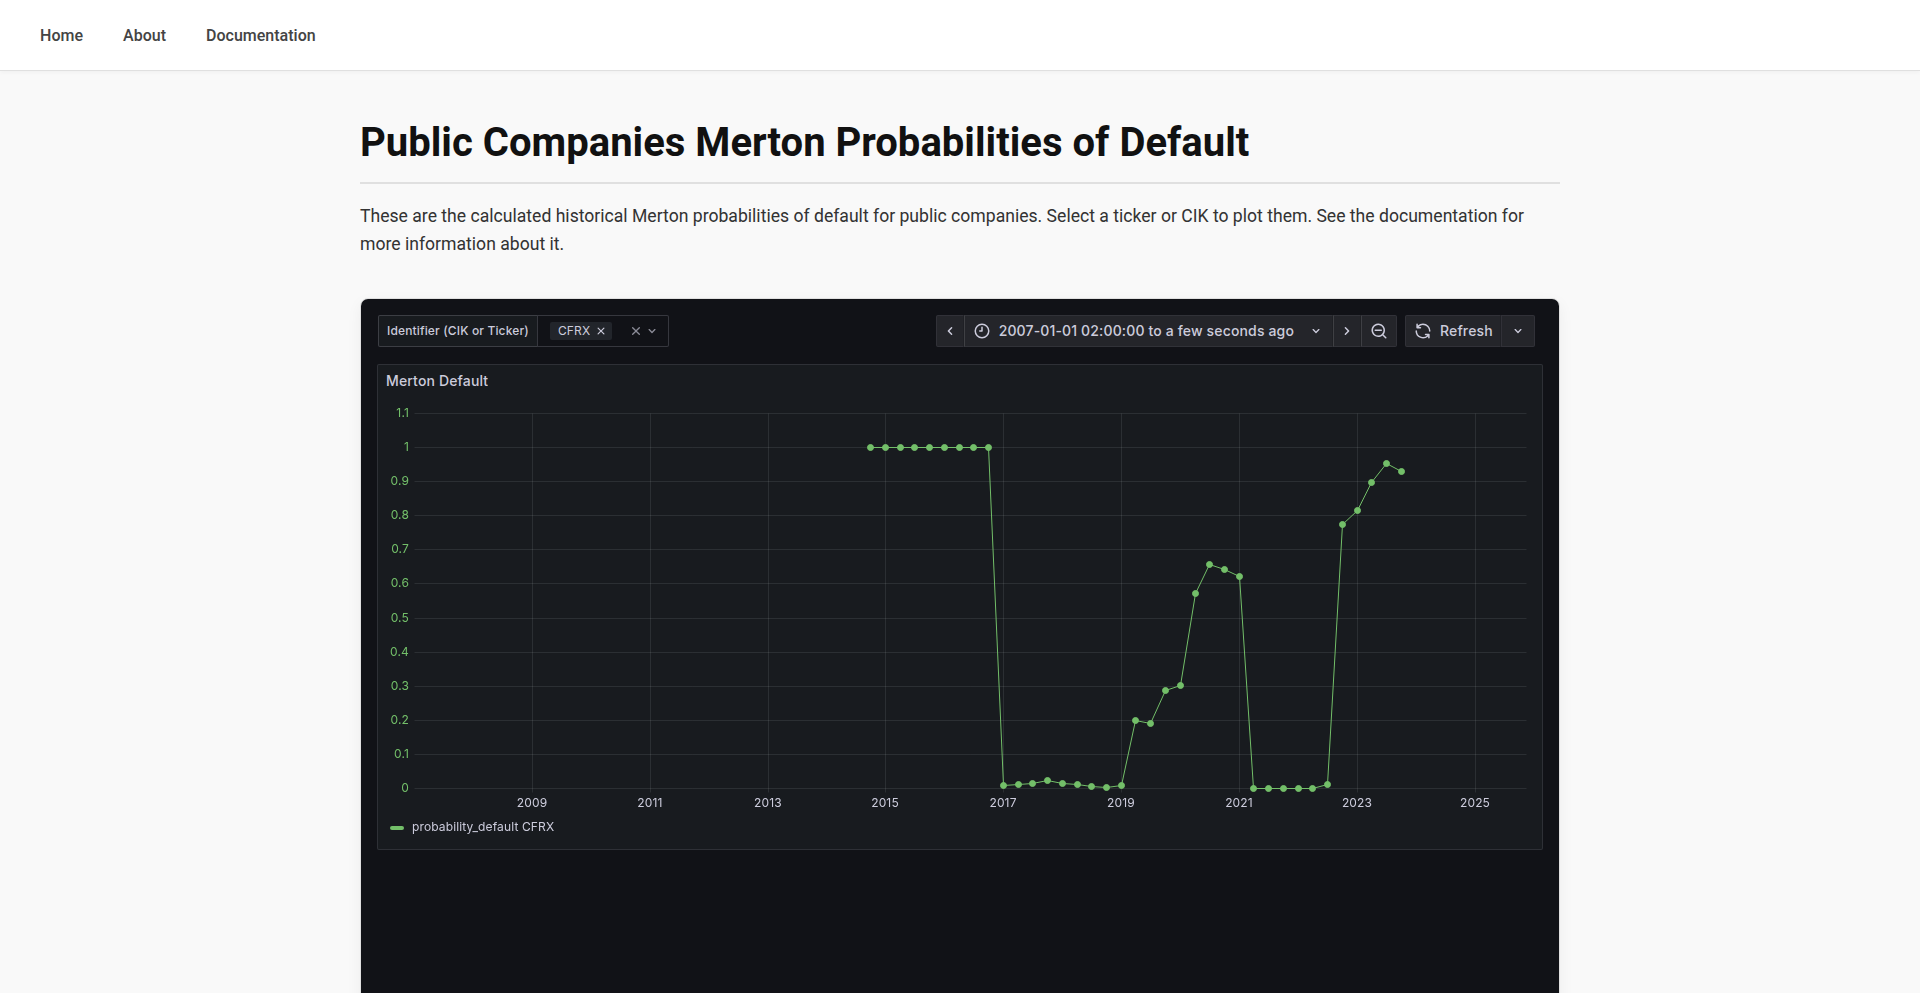This screenshot has height=993, width=1920.
Task: Click the Identifier (CIK or Ticker) label
Action: tap(457, 330)
